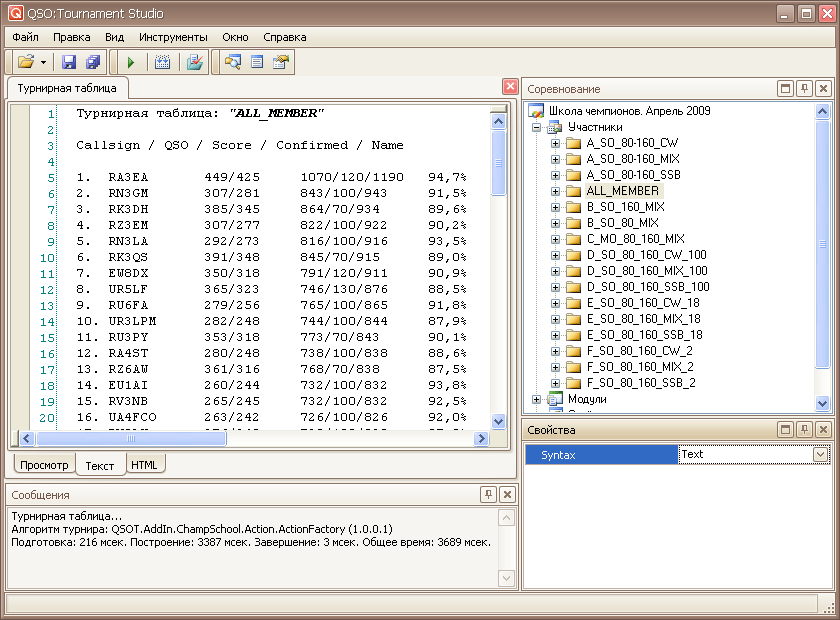Expand the Модули tree node
The image size is (840, 620).
click(537, 399)
